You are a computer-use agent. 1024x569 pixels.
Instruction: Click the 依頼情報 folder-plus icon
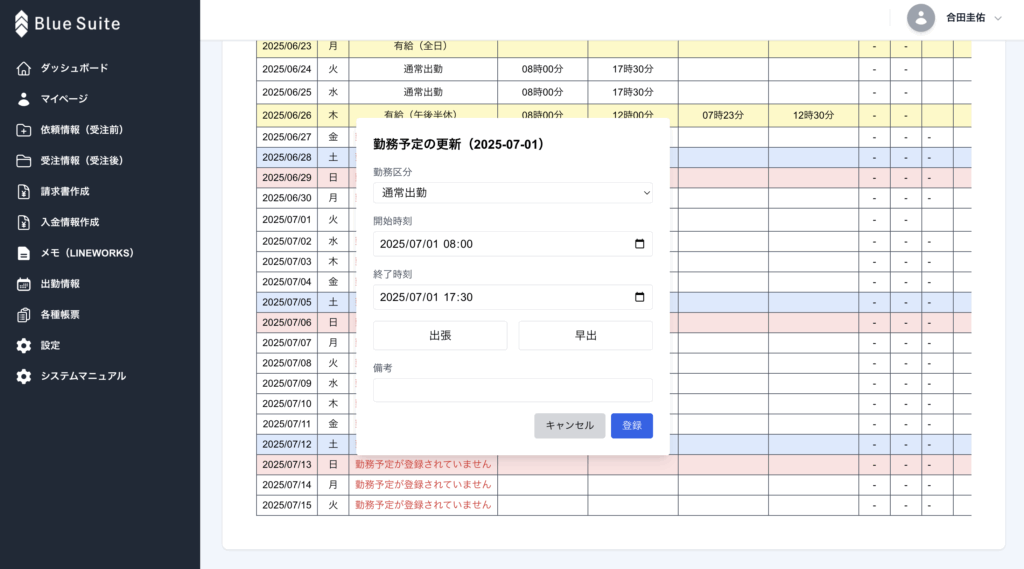(x=24, y=130)
